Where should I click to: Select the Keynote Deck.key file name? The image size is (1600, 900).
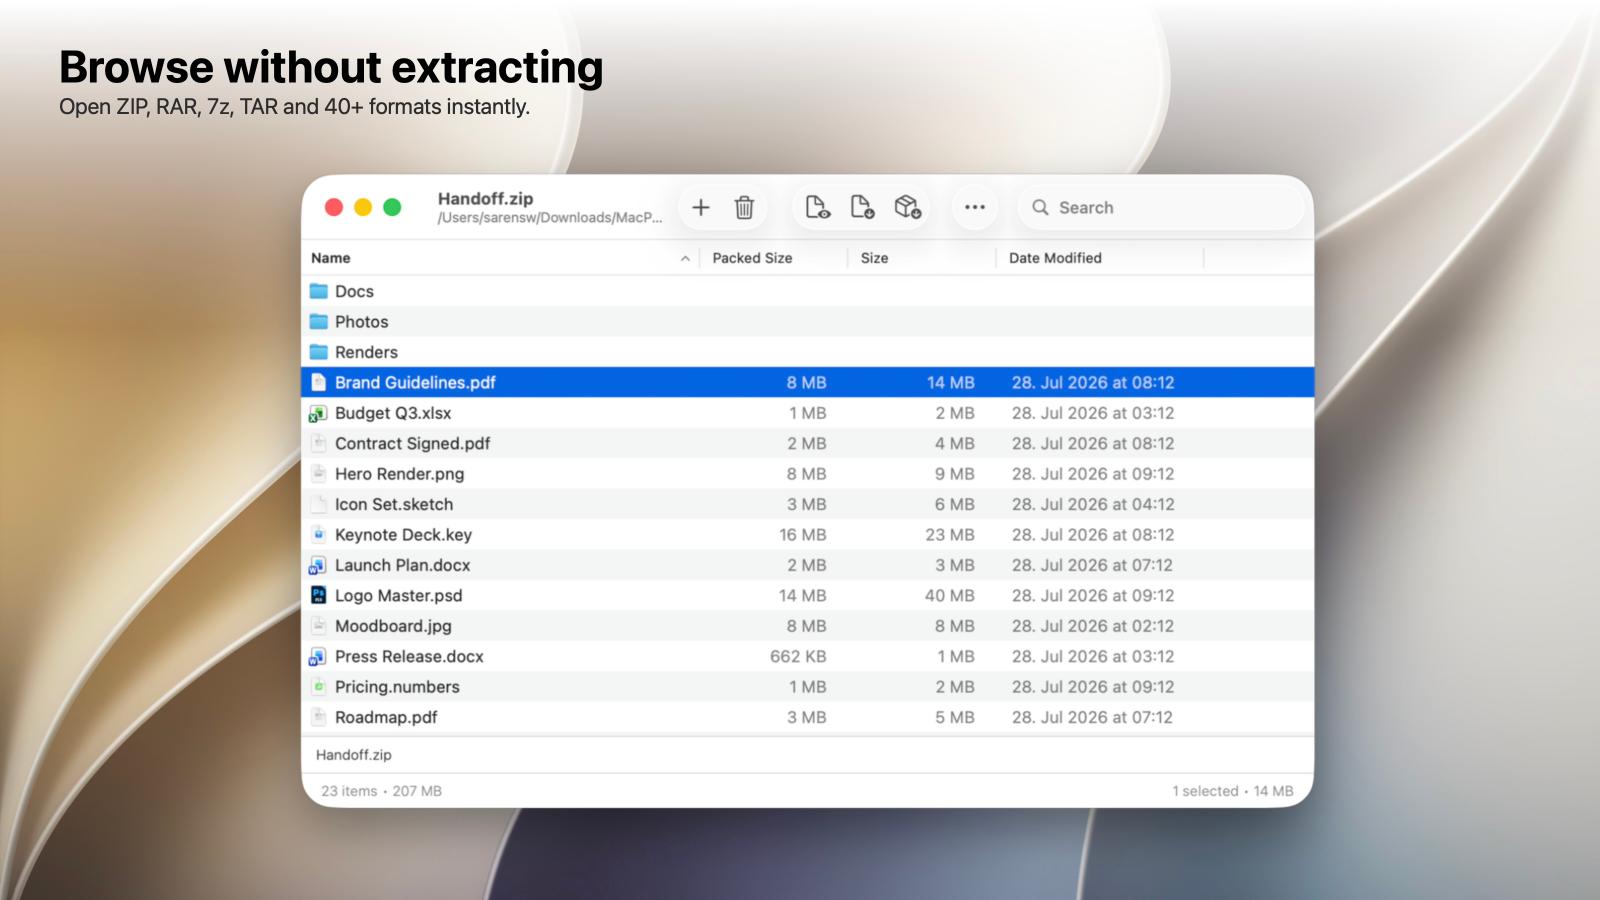click(403, 535)
